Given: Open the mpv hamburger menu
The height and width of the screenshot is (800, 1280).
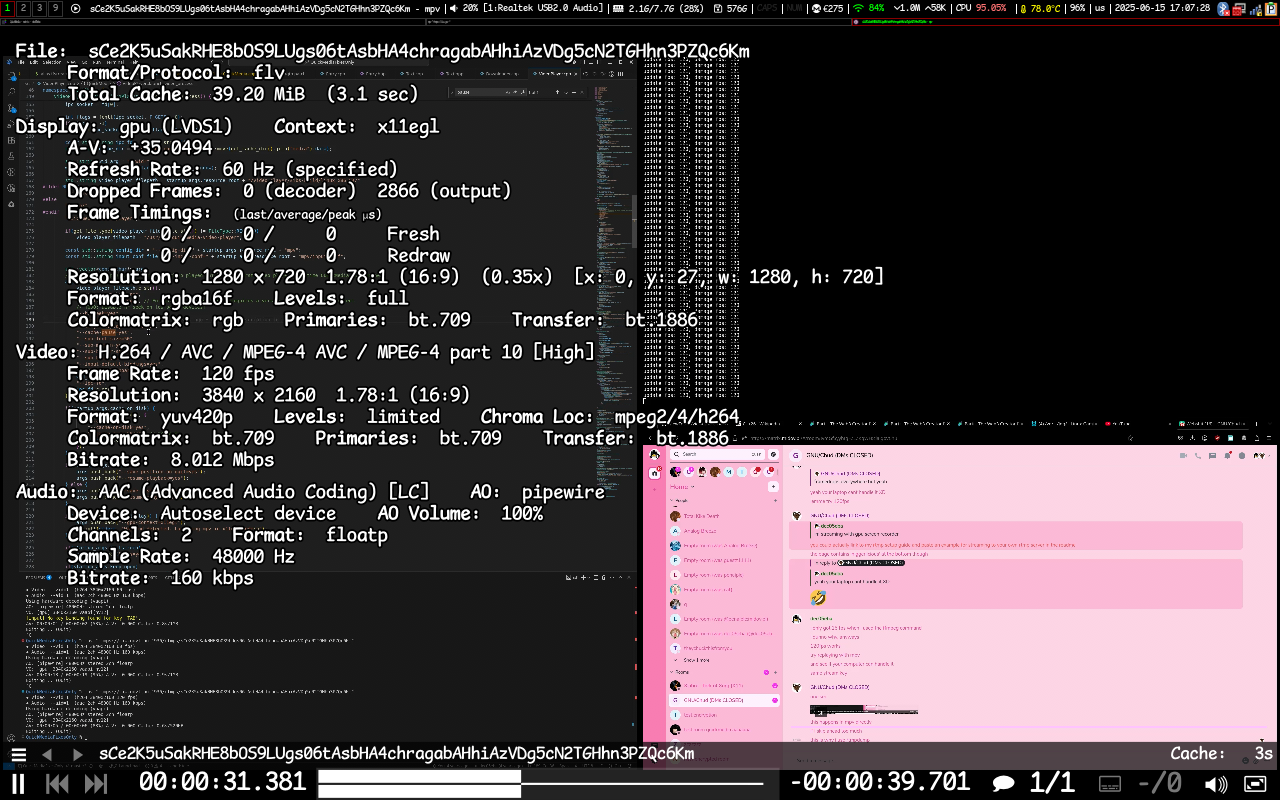Looking at the screenshot, I should tap(18, 755).
